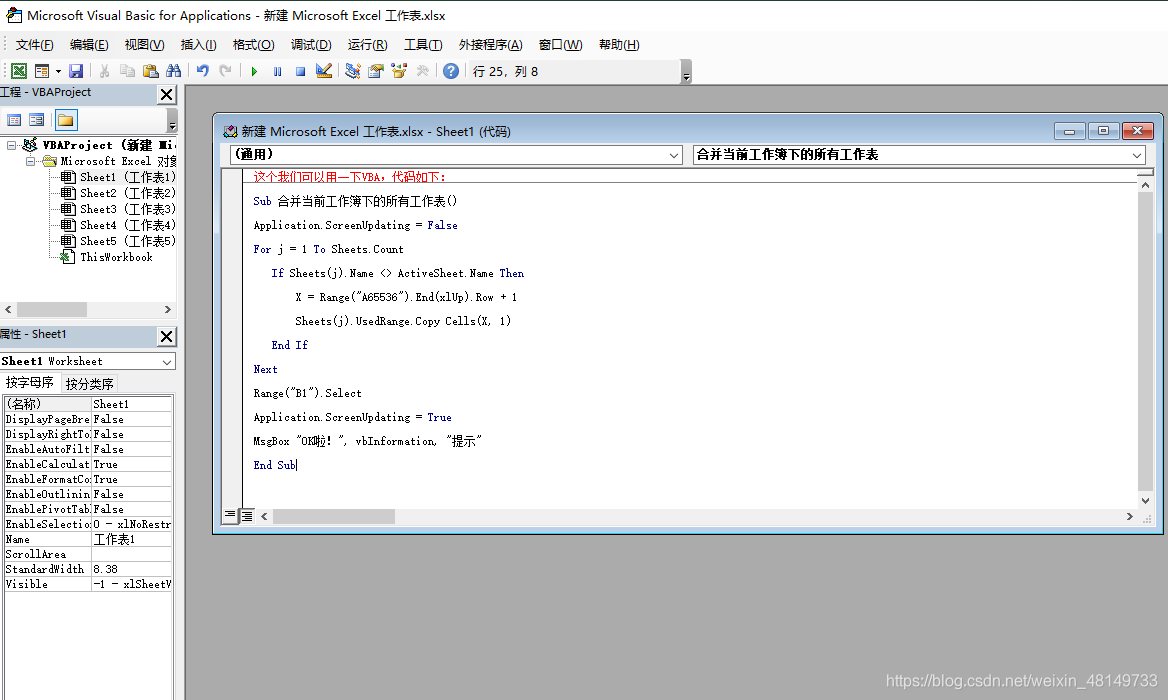This screenshot has width=1168, height=700.
Task: Open the 文件(F) menu
Action: (x=34, y=45)
